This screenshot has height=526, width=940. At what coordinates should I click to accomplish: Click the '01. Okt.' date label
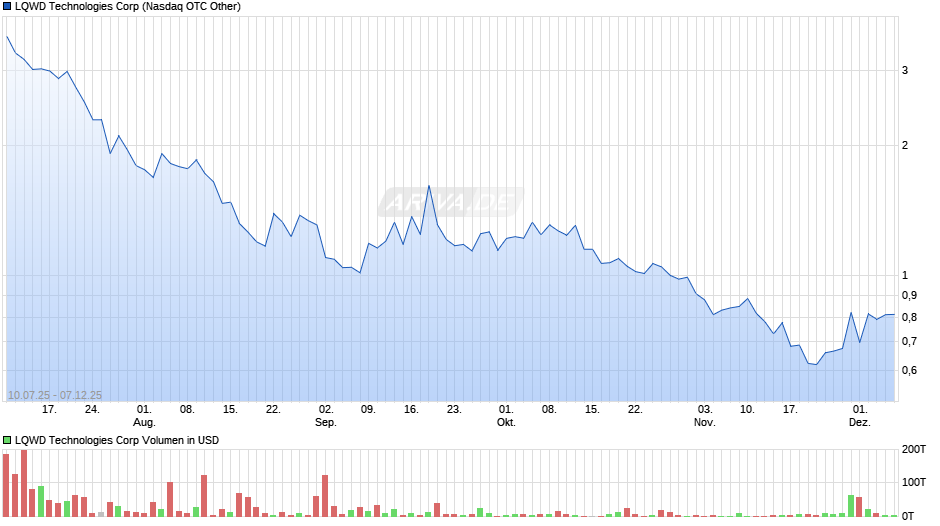[x=506, y=416]
